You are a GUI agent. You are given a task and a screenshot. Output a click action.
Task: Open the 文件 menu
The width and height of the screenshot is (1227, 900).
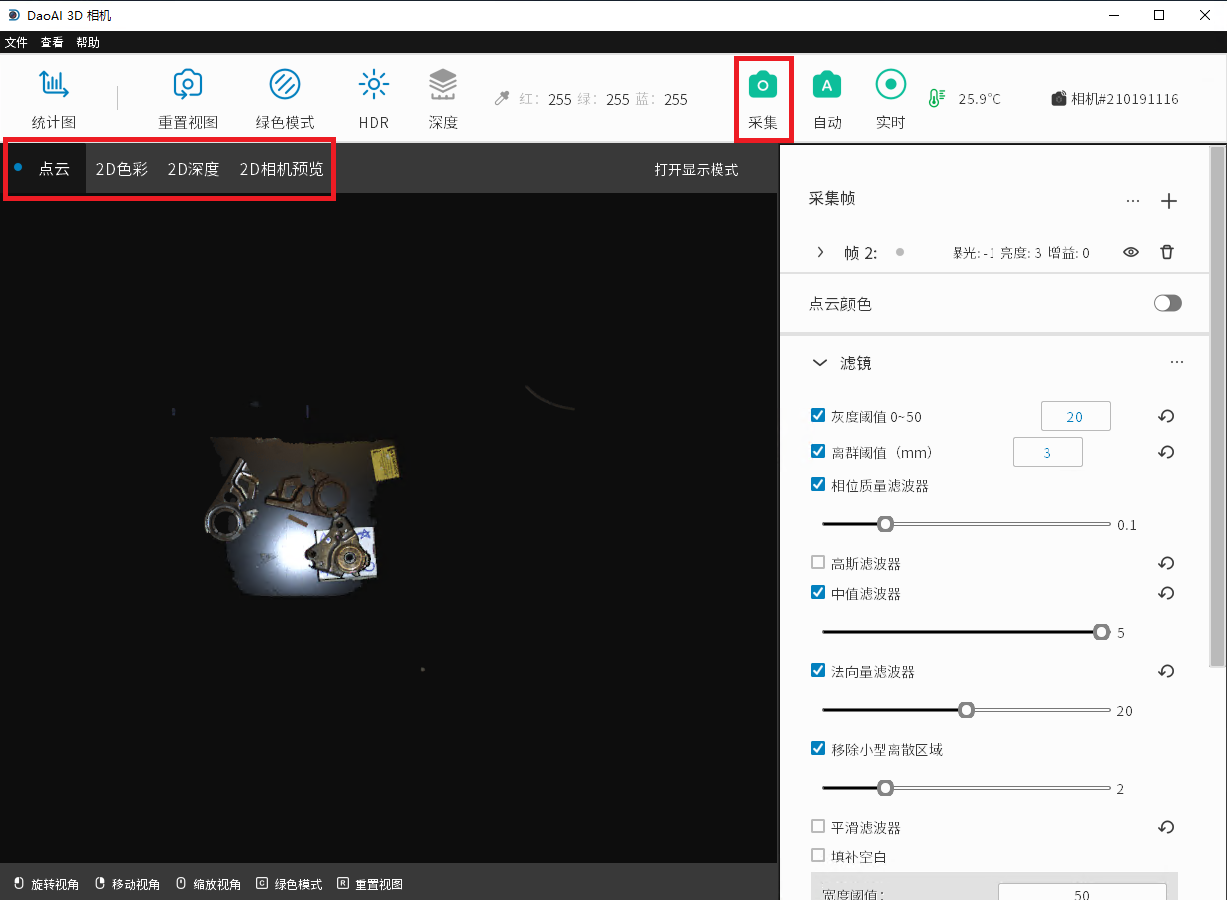click(x=16, y=42)
